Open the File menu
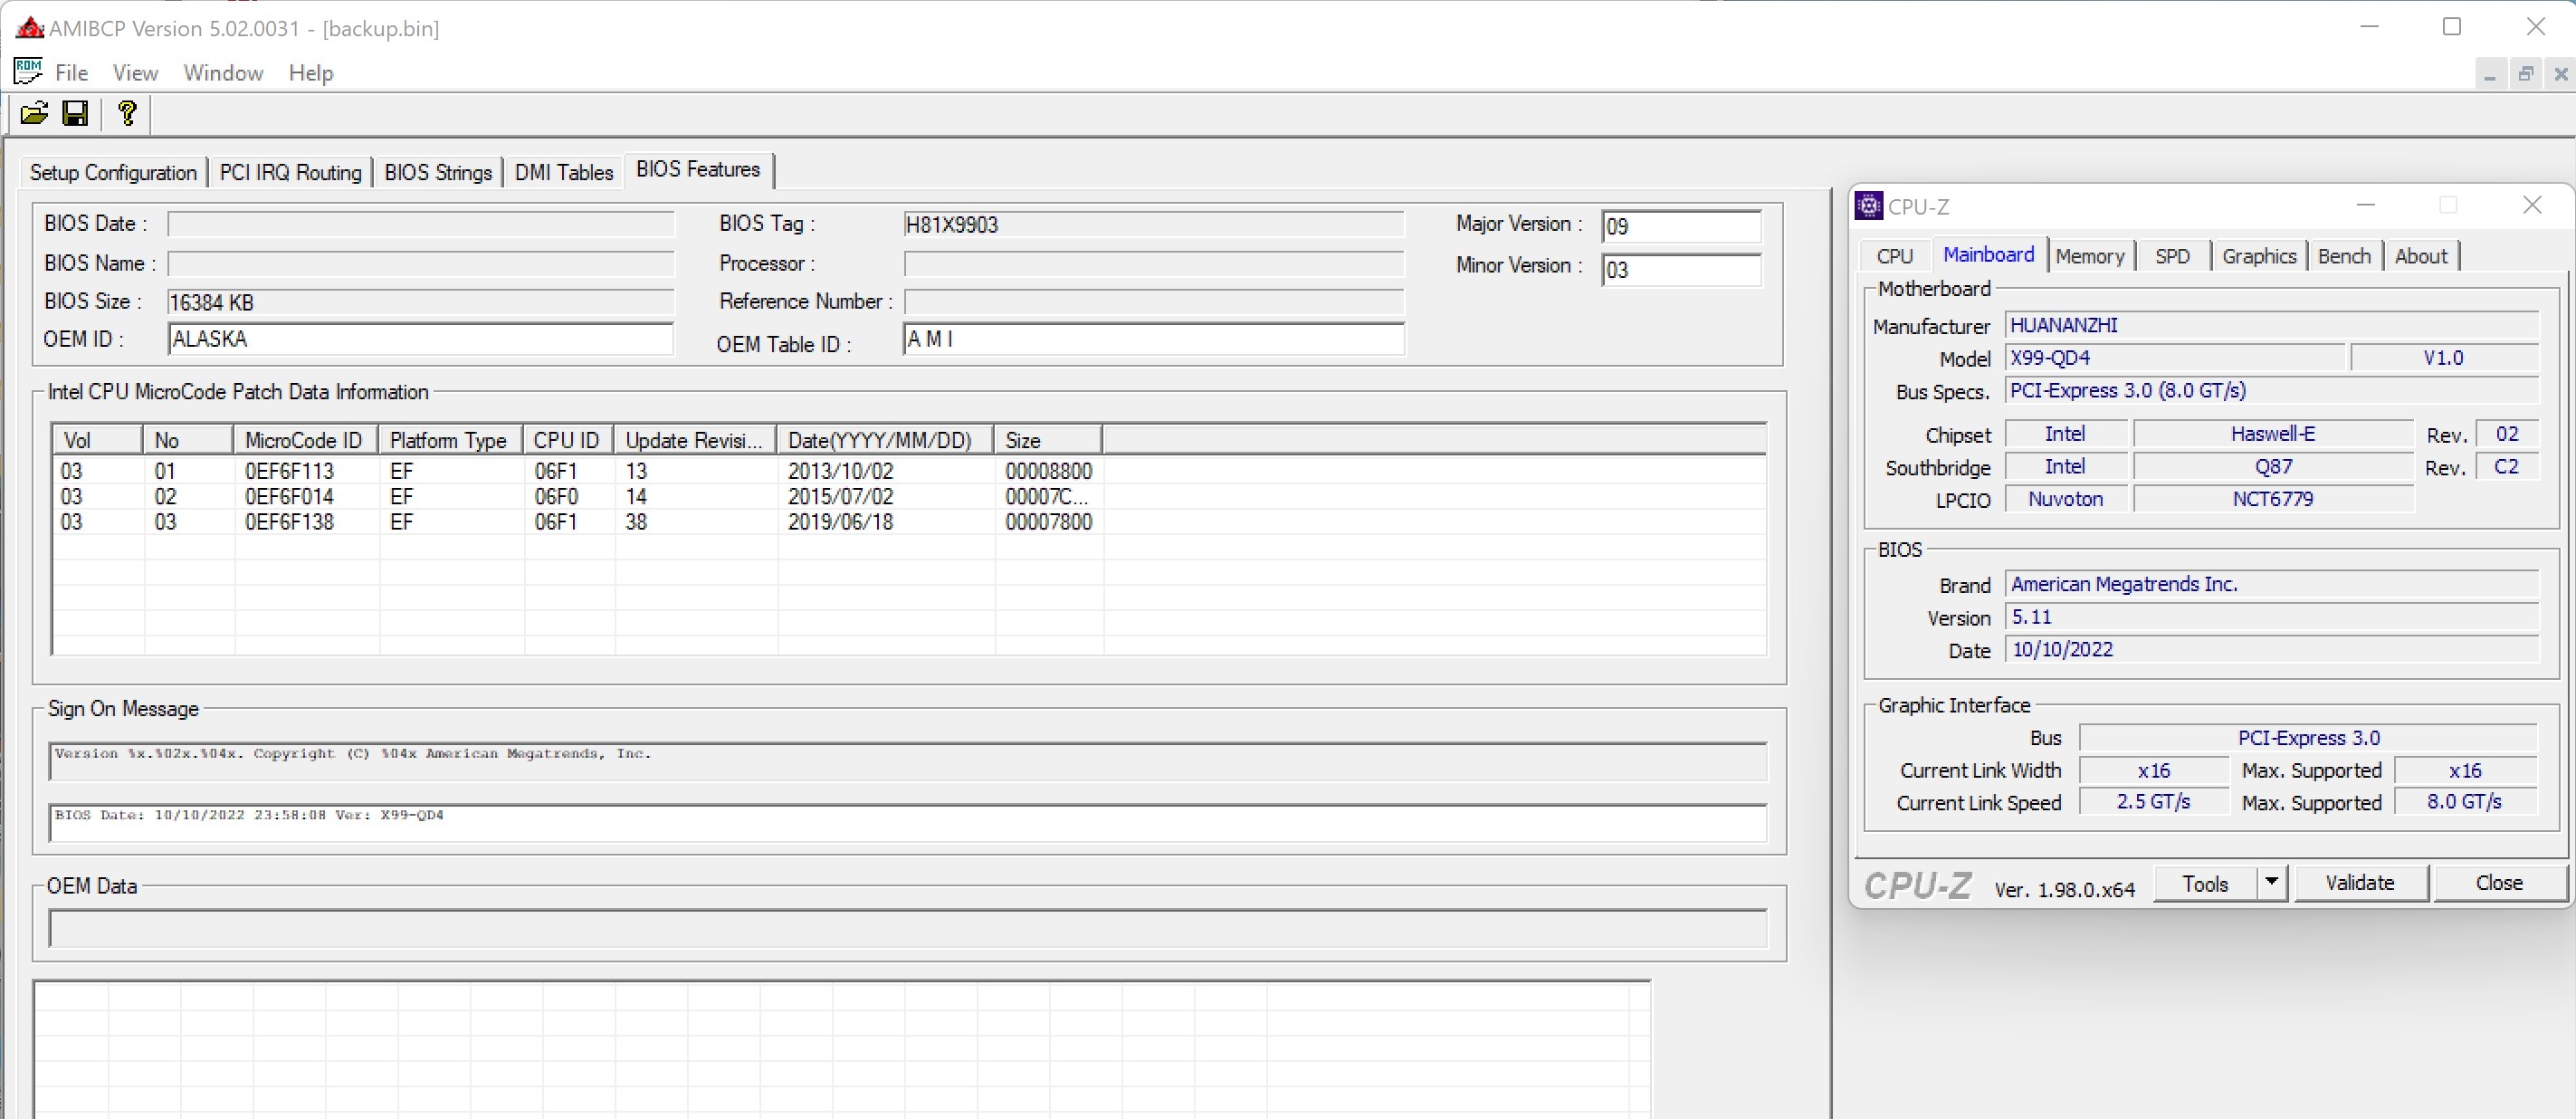 pos(71,73)
